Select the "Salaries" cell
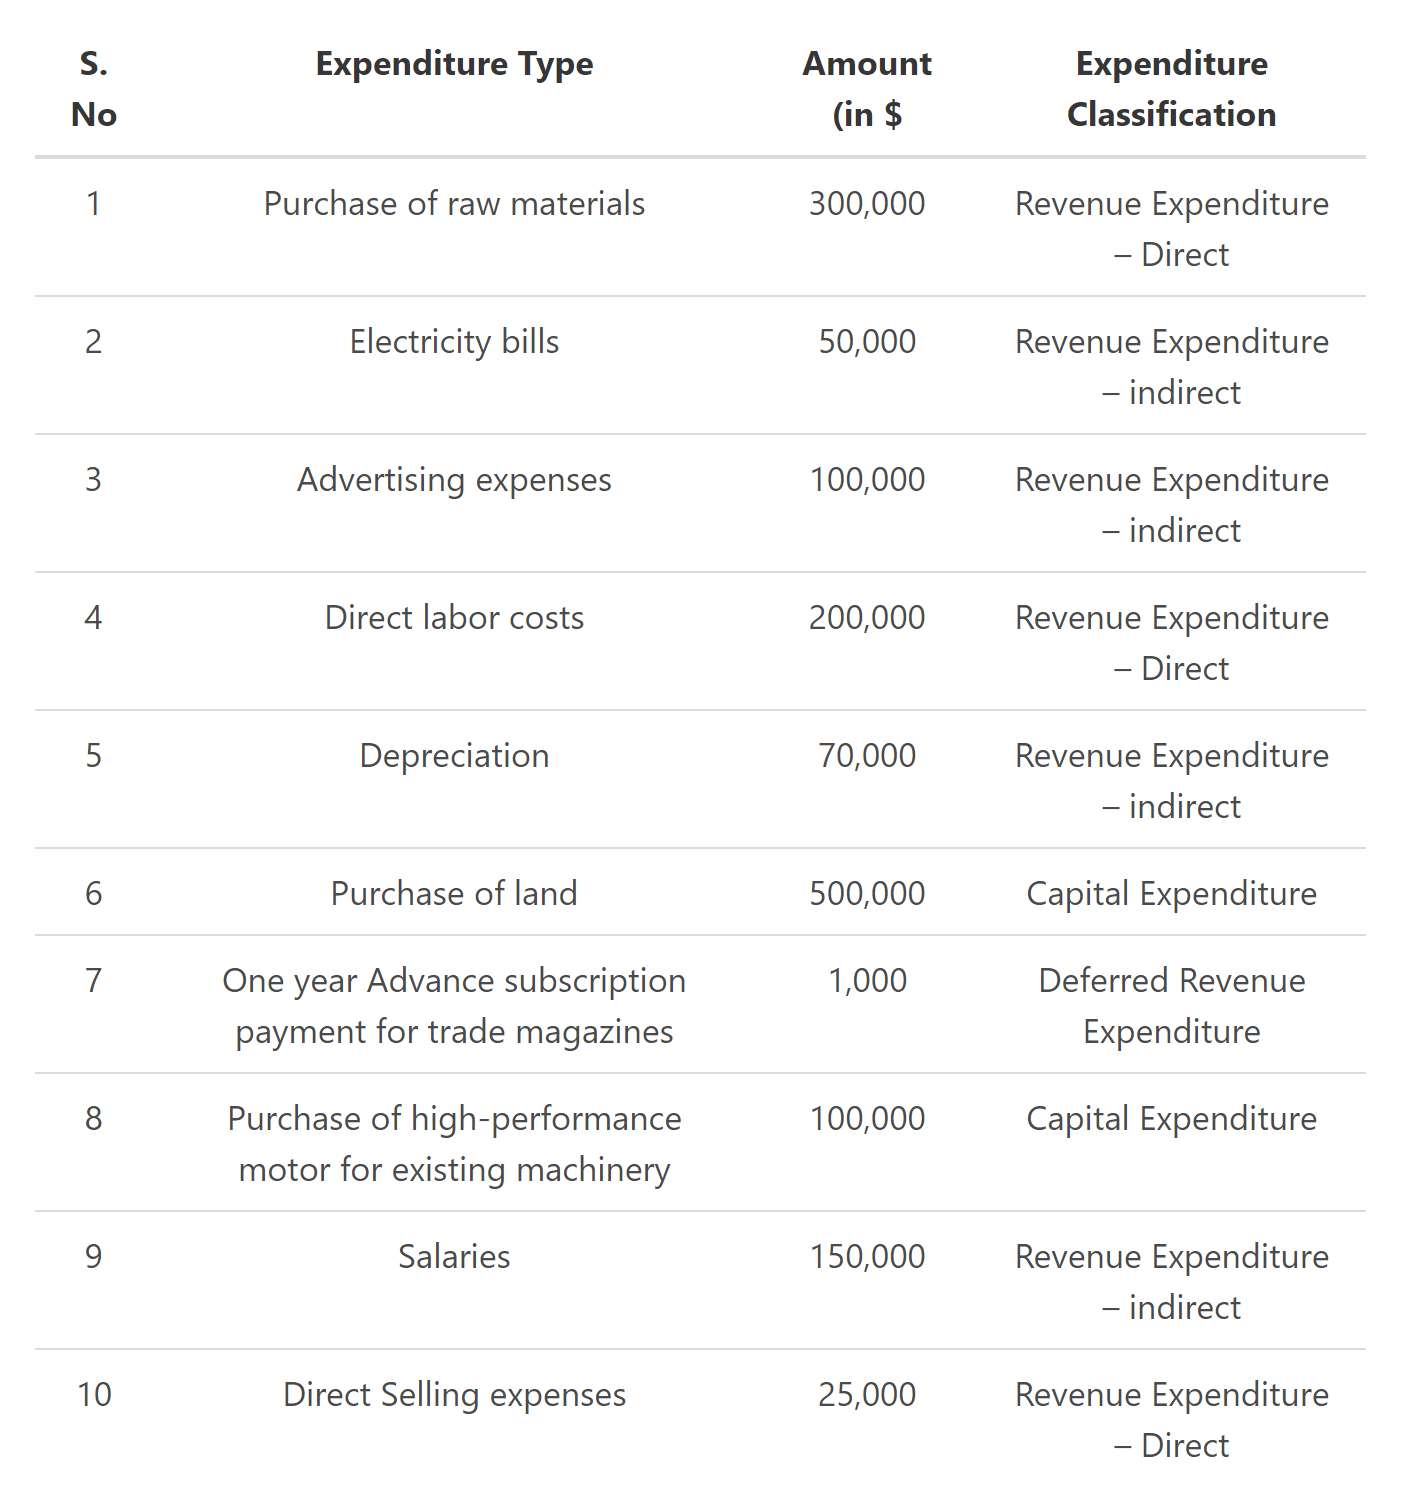Screen dimensions: 1419x1501 [454, 1257]
